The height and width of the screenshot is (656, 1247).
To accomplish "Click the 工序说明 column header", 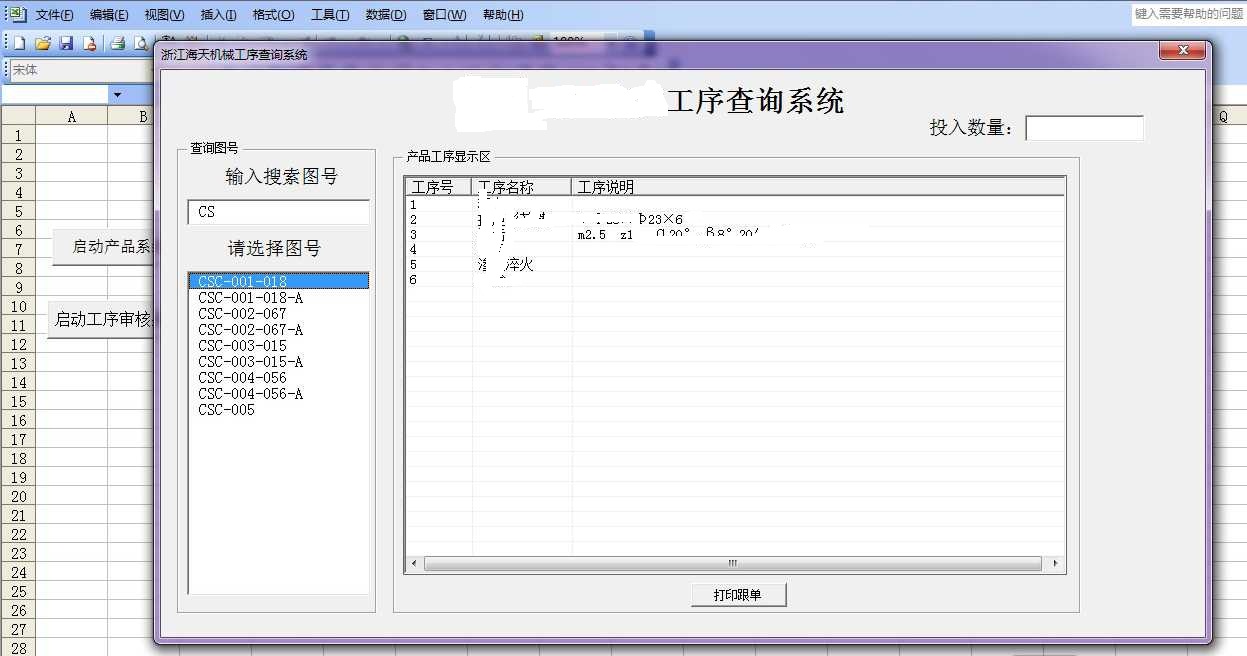I will (x=818, y=187).
